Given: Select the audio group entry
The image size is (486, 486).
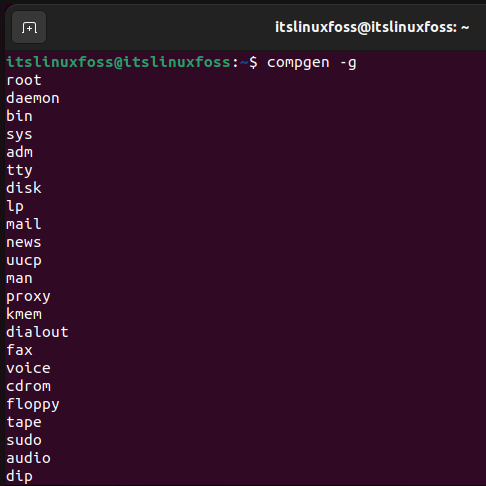Looking at the screenshot, I should [28, 458].
